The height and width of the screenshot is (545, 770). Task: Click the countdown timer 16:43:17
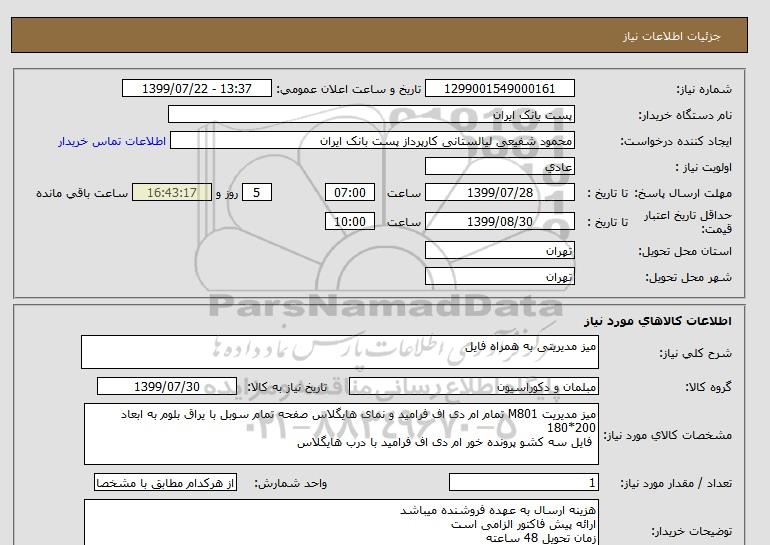(172, 192)
